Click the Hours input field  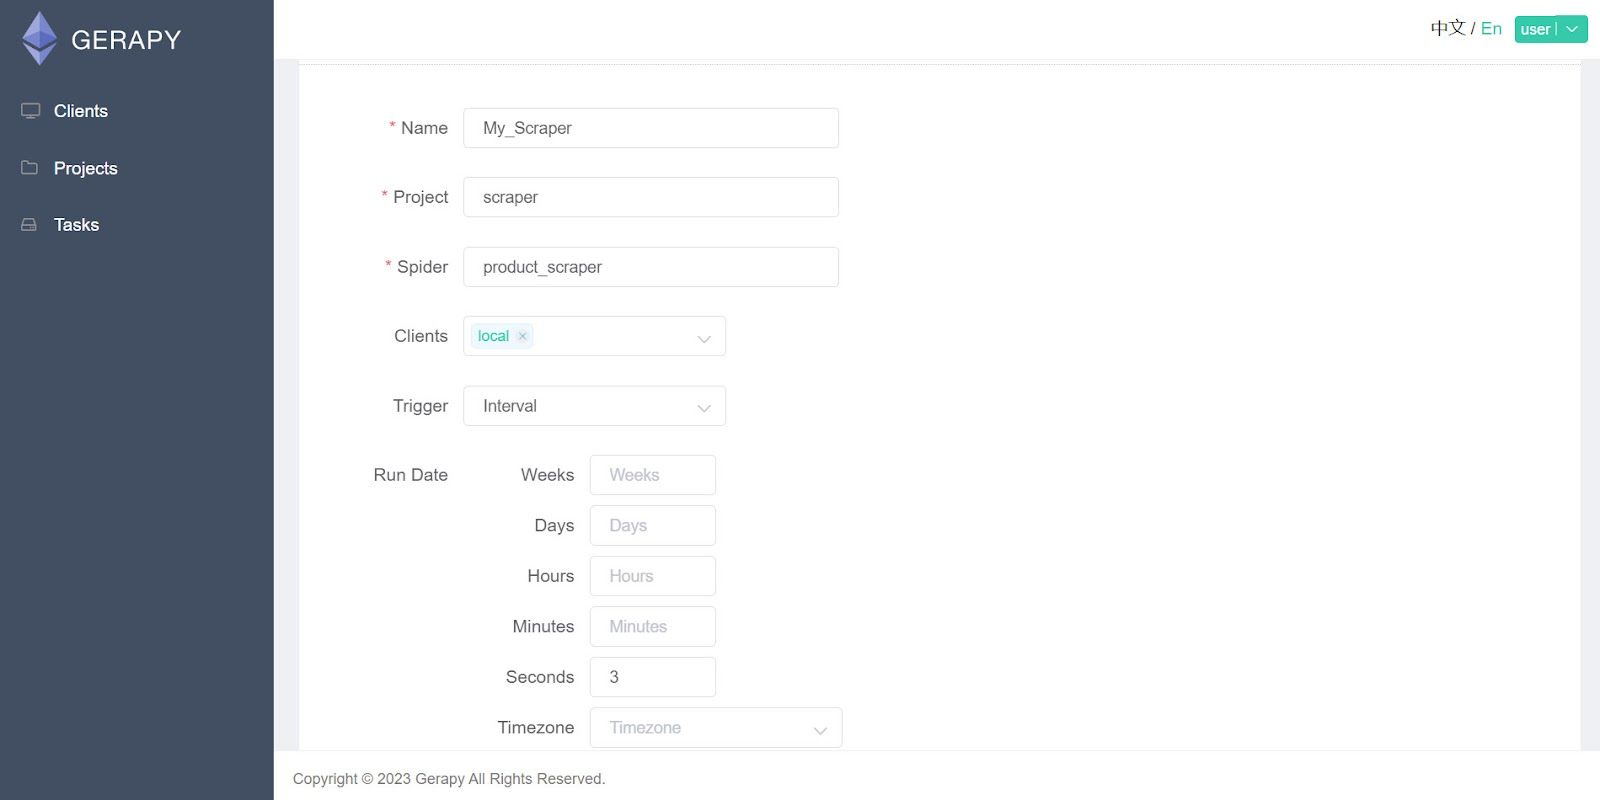(653, 576)
